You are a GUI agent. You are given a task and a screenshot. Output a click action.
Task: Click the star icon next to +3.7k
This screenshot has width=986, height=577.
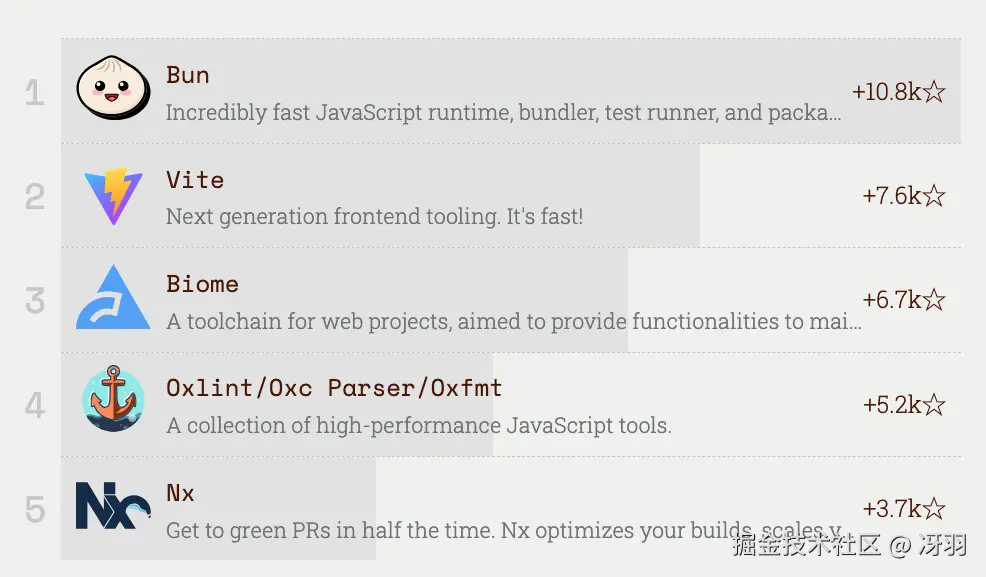[x=934, y=509]
